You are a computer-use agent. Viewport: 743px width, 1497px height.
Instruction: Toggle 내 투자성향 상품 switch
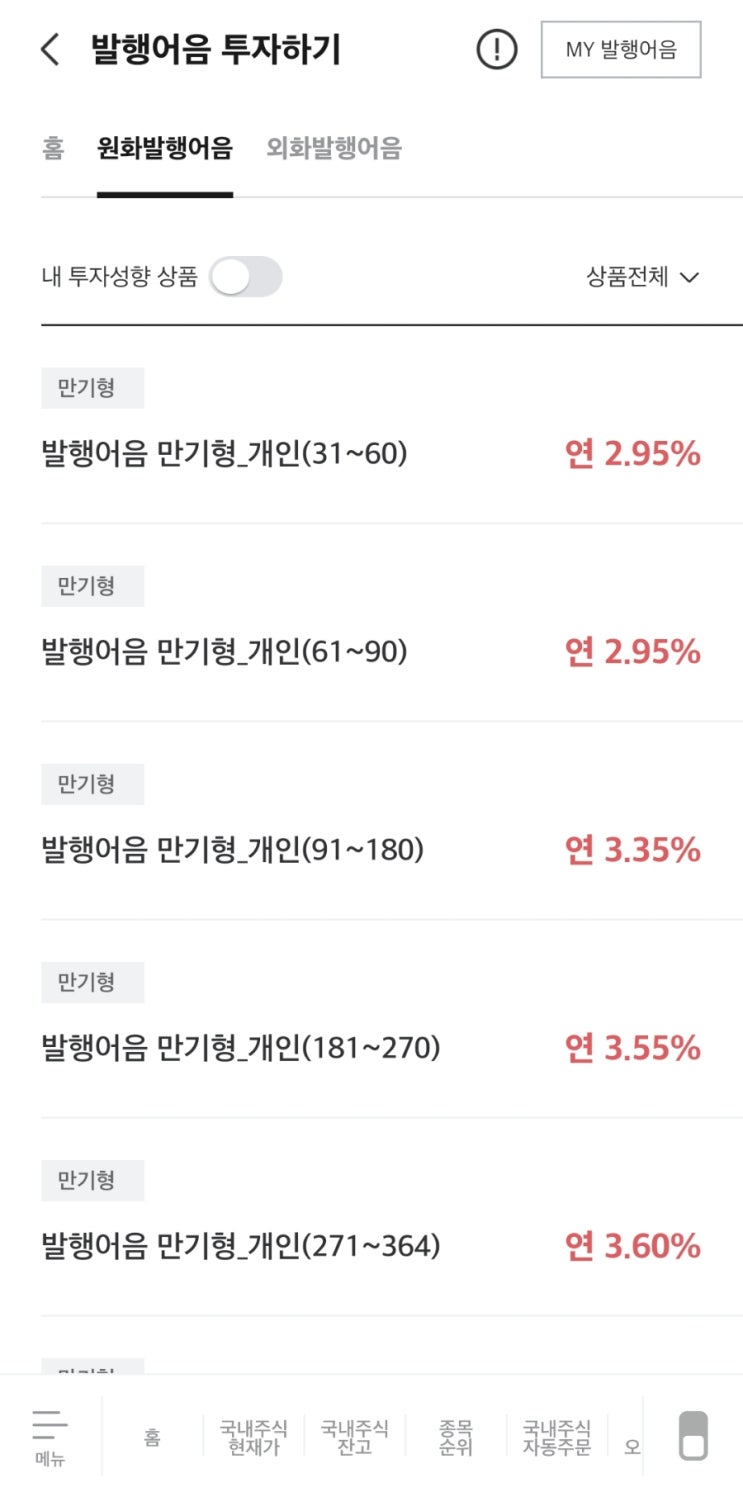246,277
